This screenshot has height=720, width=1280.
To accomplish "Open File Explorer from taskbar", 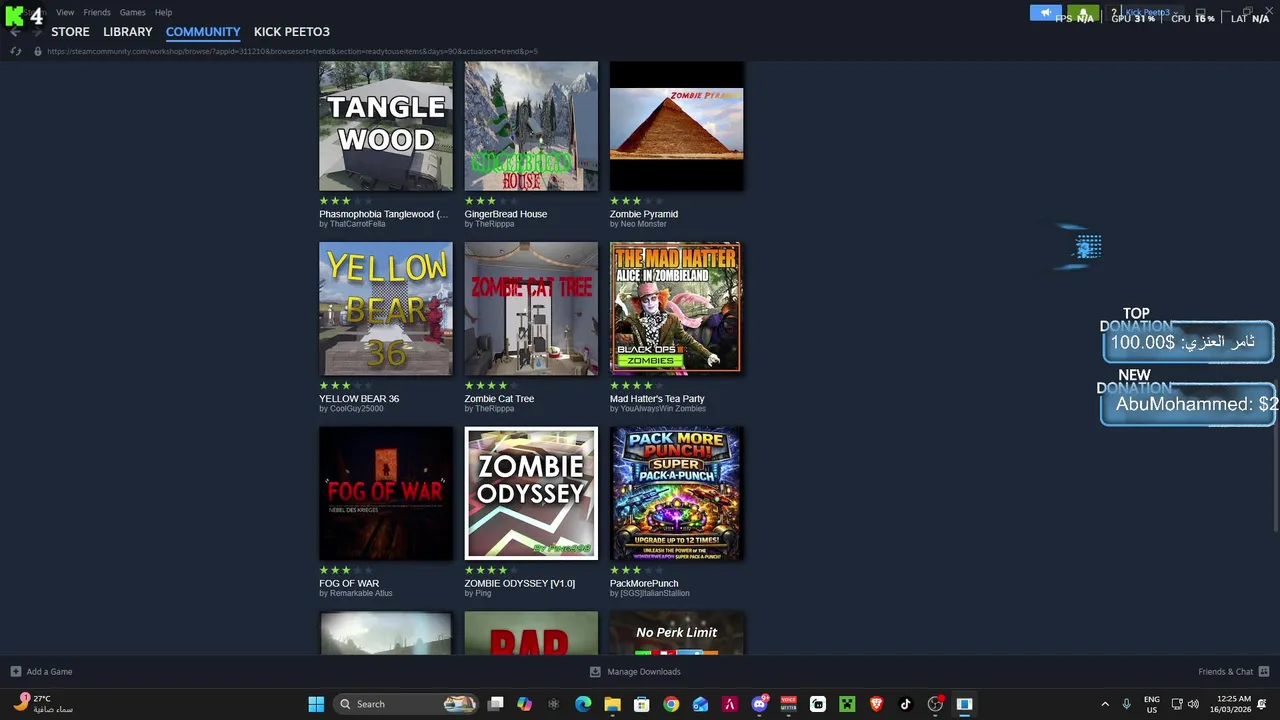I will [x=612, y=704].
